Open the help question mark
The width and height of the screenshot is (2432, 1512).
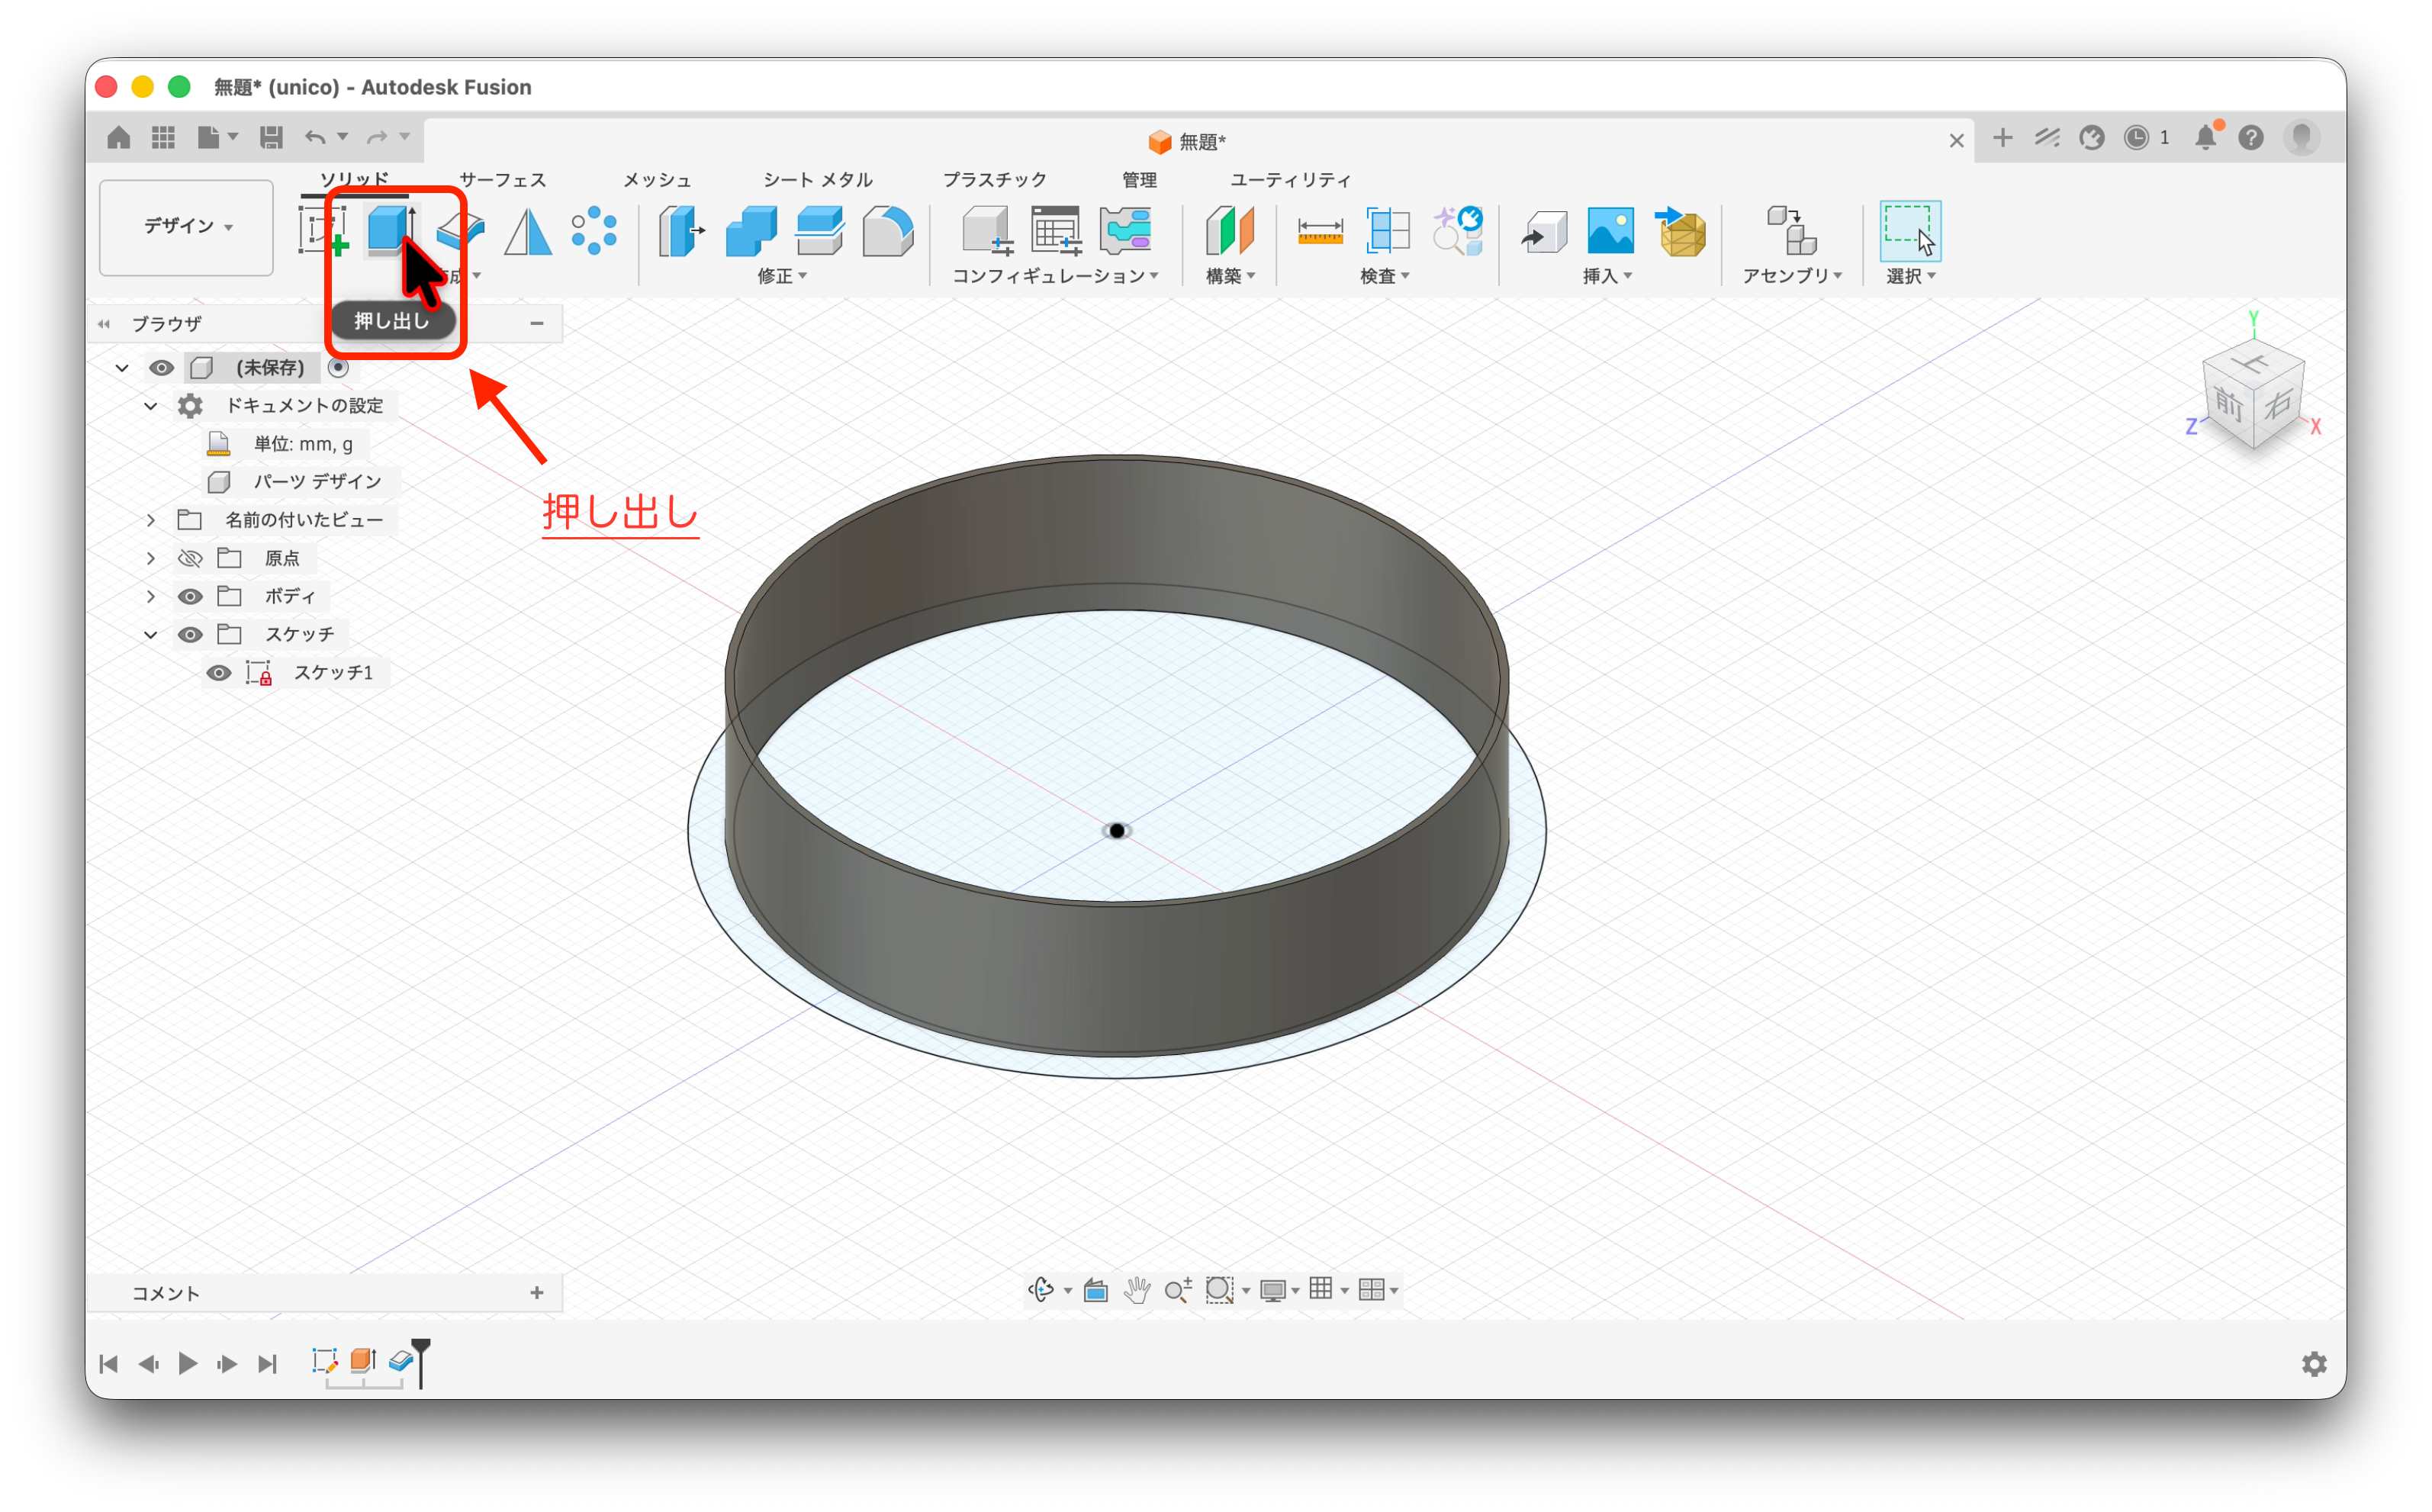coord(2251,137)
